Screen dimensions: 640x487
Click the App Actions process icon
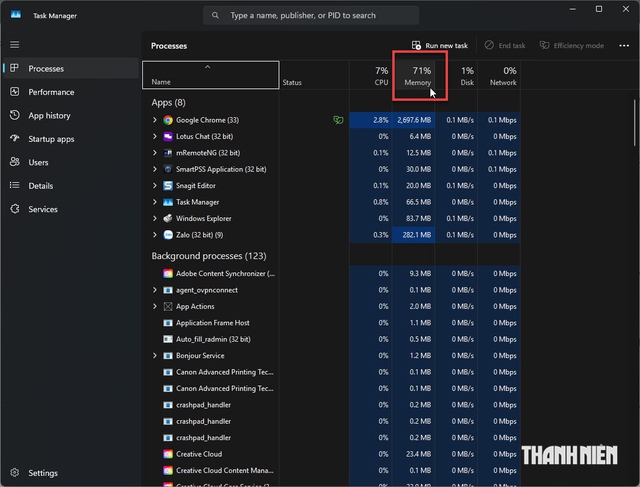[168, 307]
